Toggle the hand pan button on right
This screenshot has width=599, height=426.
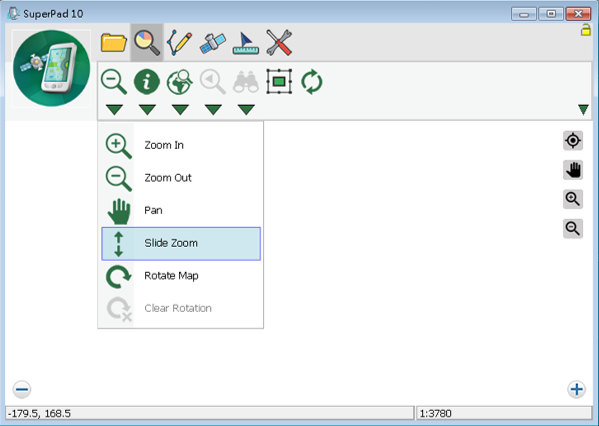click(x=573, y=170)
